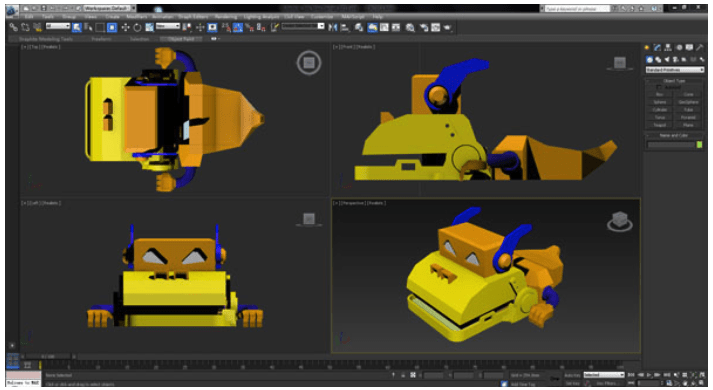Click the help keyword search field

coord(577,8)
